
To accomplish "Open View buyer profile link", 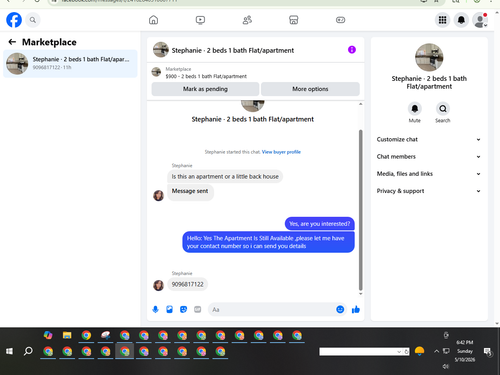I will [281, 152].
